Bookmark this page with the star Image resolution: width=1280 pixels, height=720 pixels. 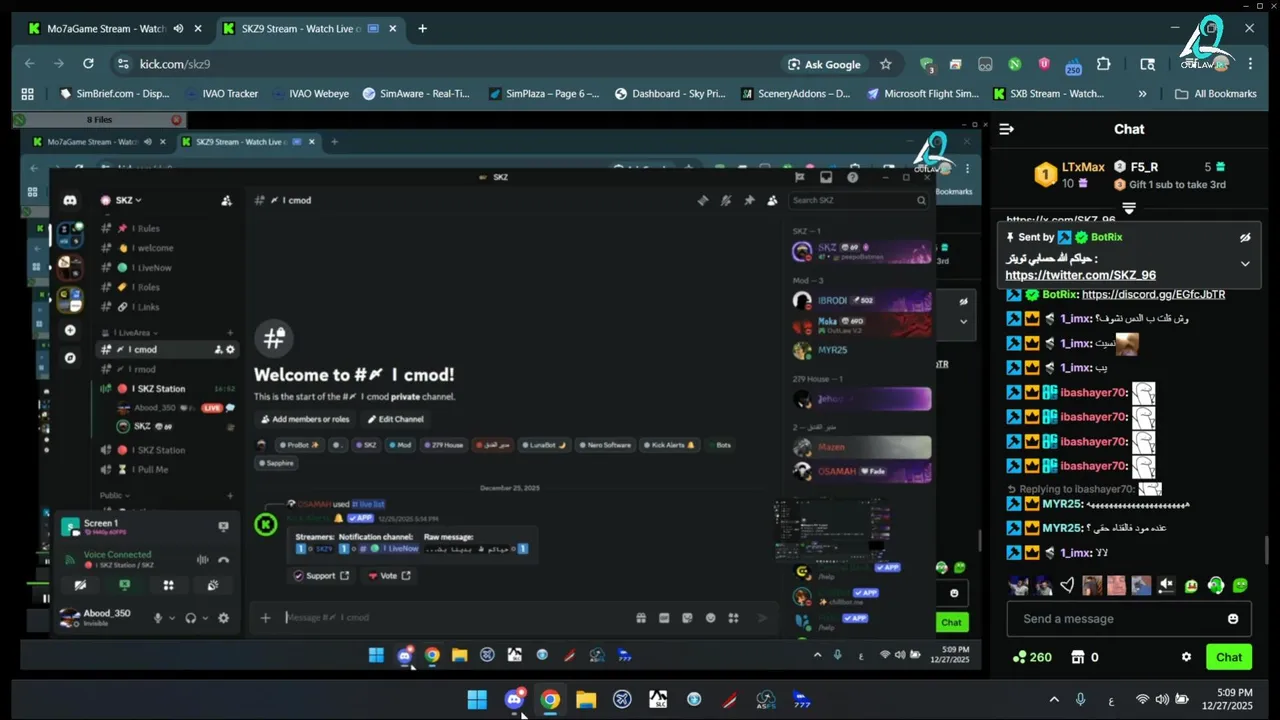(885, 64)
